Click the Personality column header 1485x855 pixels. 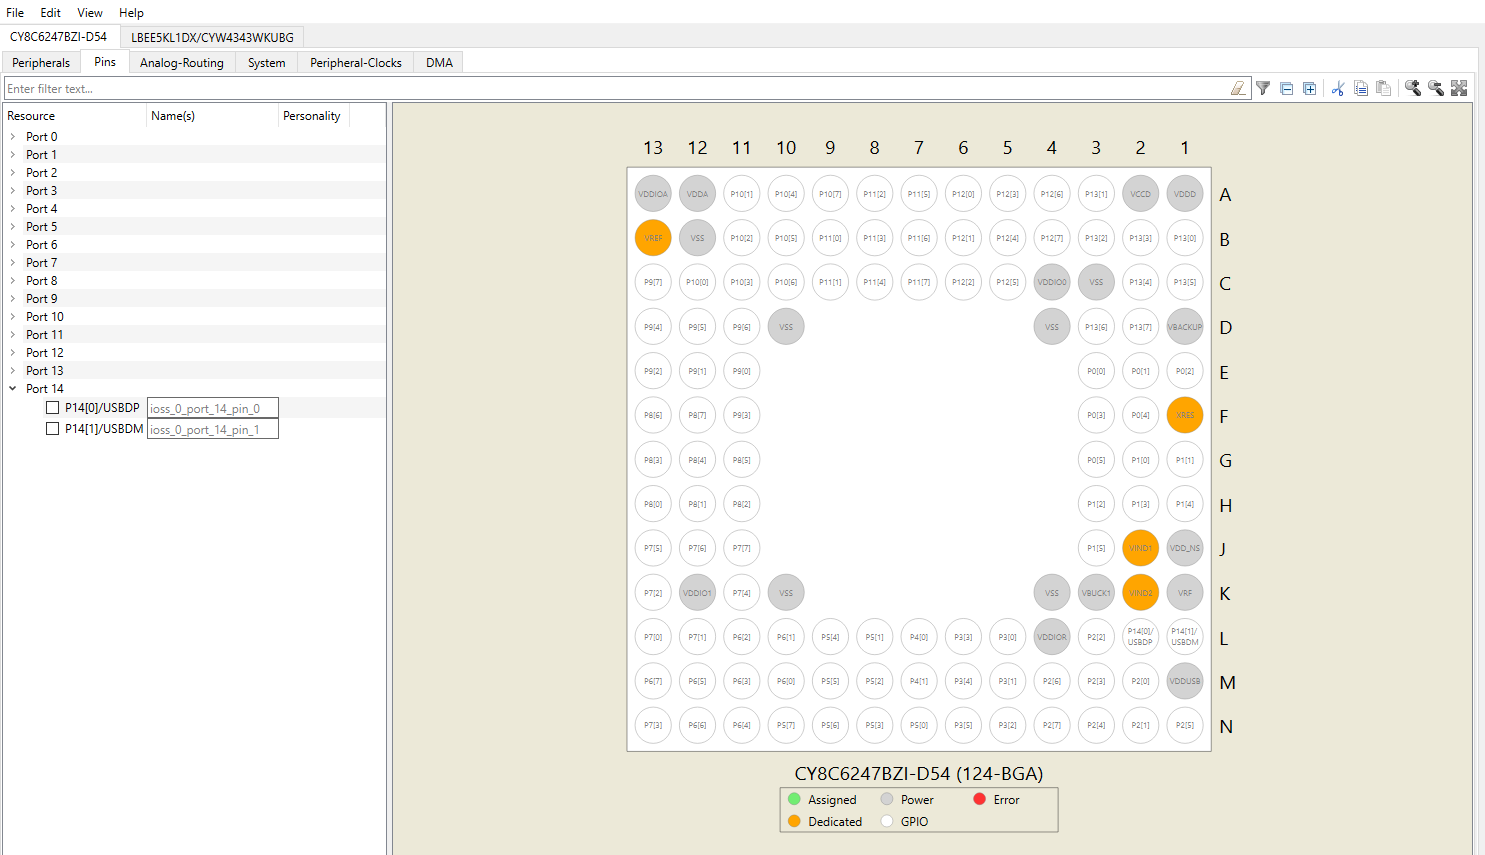click(x=313, y=116)
